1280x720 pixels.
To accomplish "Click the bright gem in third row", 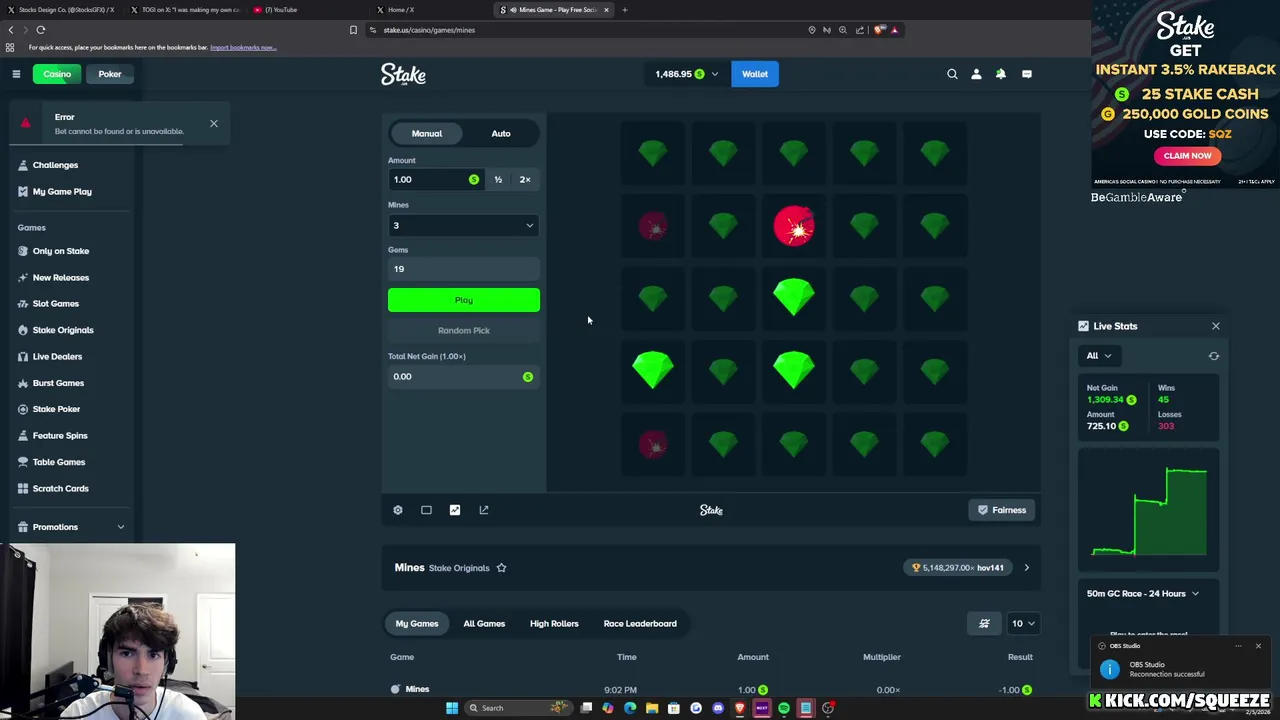I will click(x=794, y=298).
